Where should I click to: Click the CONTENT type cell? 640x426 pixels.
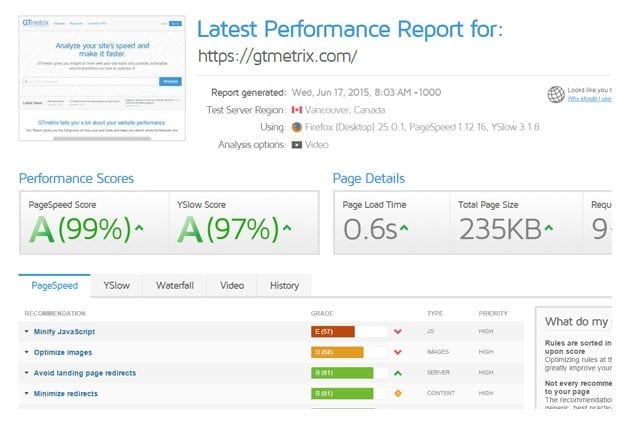tap(441, 393)
